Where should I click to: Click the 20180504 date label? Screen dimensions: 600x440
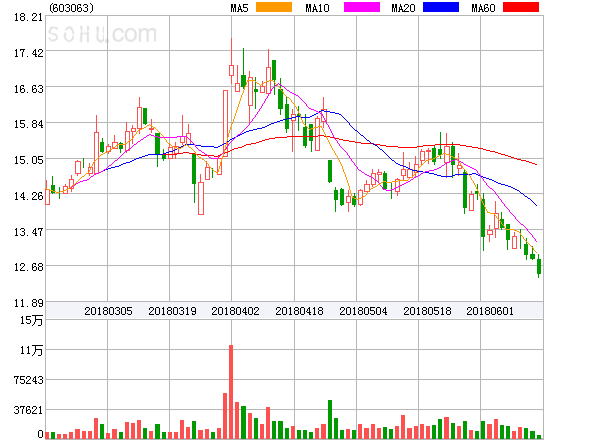(363, 311)
